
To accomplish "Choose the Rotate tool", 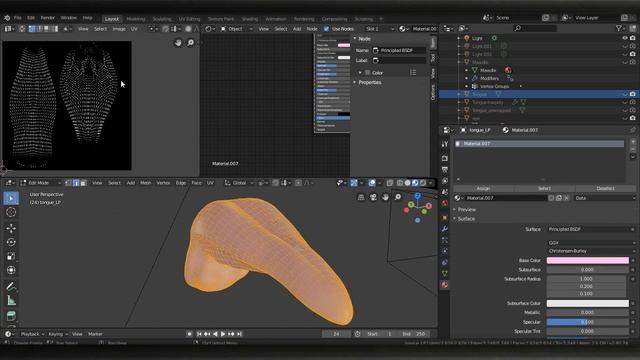I will tap(11, 242).
